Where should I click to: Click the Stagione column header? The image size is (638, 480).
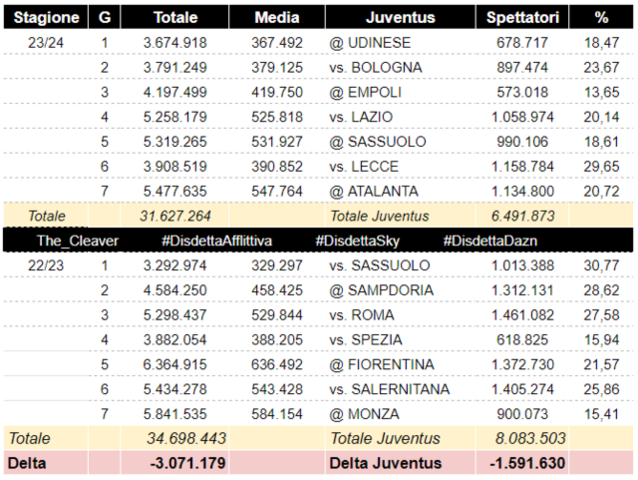tap(46, 17)
